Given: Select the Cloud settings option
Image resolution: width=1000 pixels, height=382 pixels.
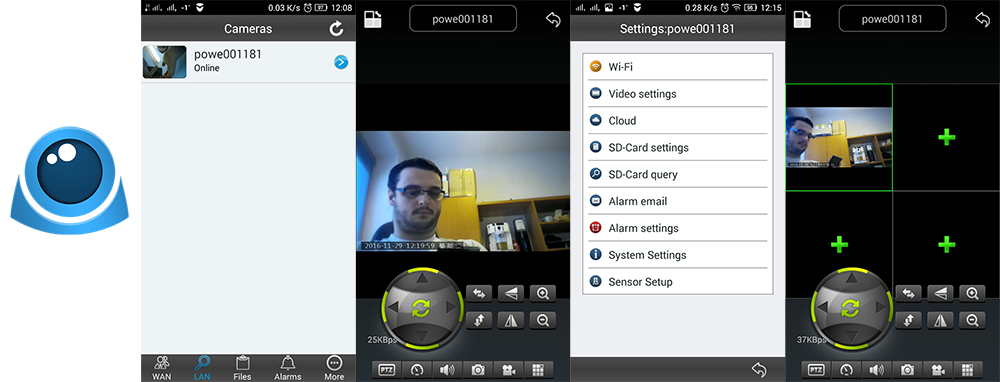Looking at the screenshot, I should 678,121.
